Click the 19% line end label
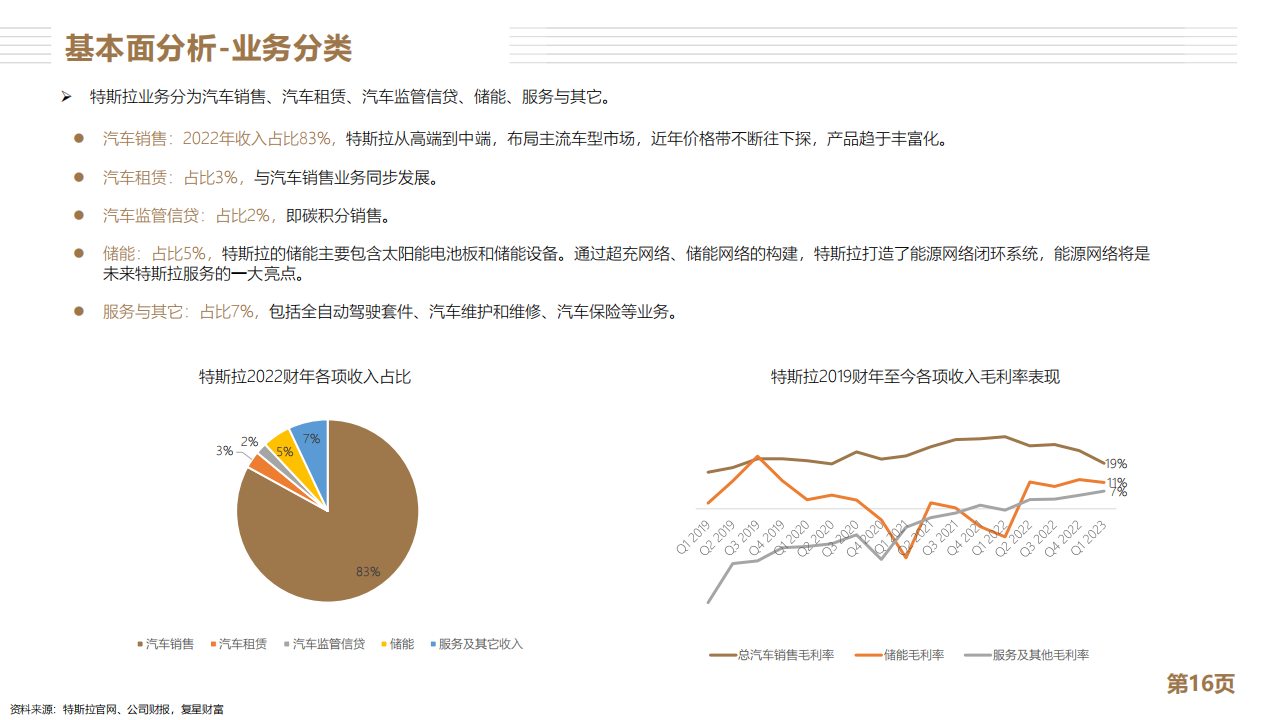Screen dimensions: 1280x720 [1116, 464]
